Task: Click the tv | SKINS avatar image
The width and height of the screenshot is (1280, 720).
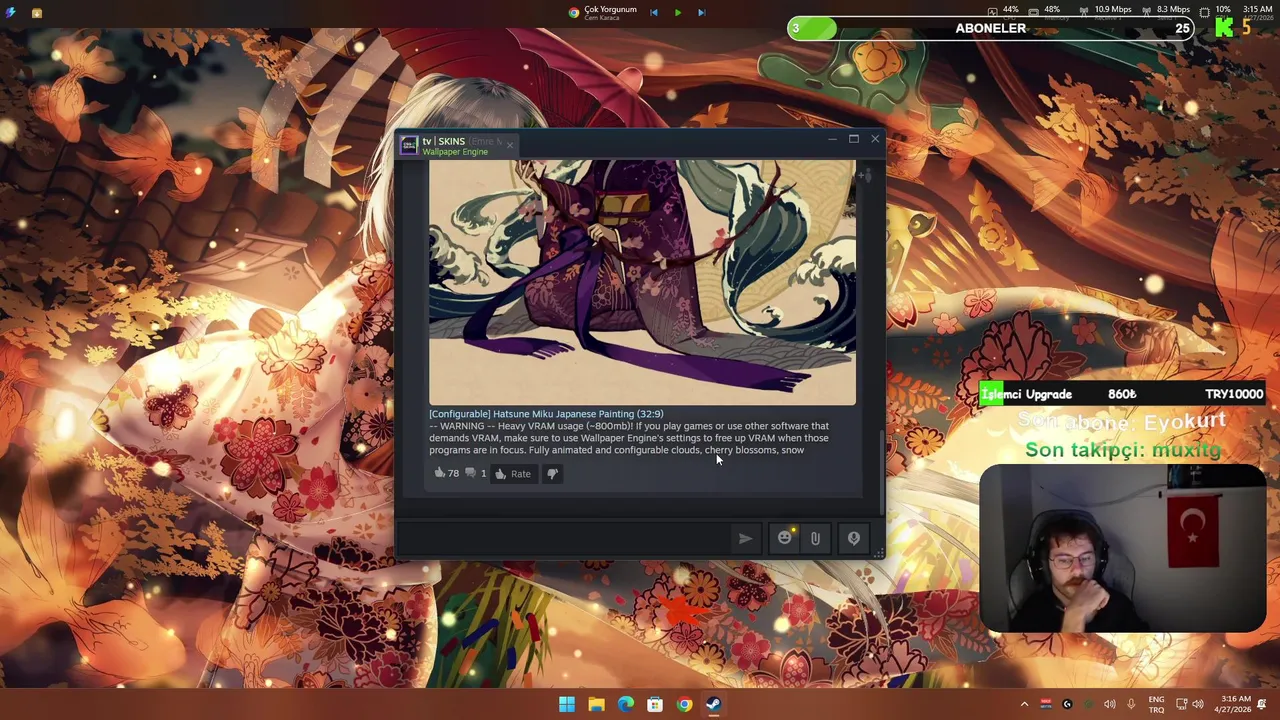Action: (x=409, y=146)
